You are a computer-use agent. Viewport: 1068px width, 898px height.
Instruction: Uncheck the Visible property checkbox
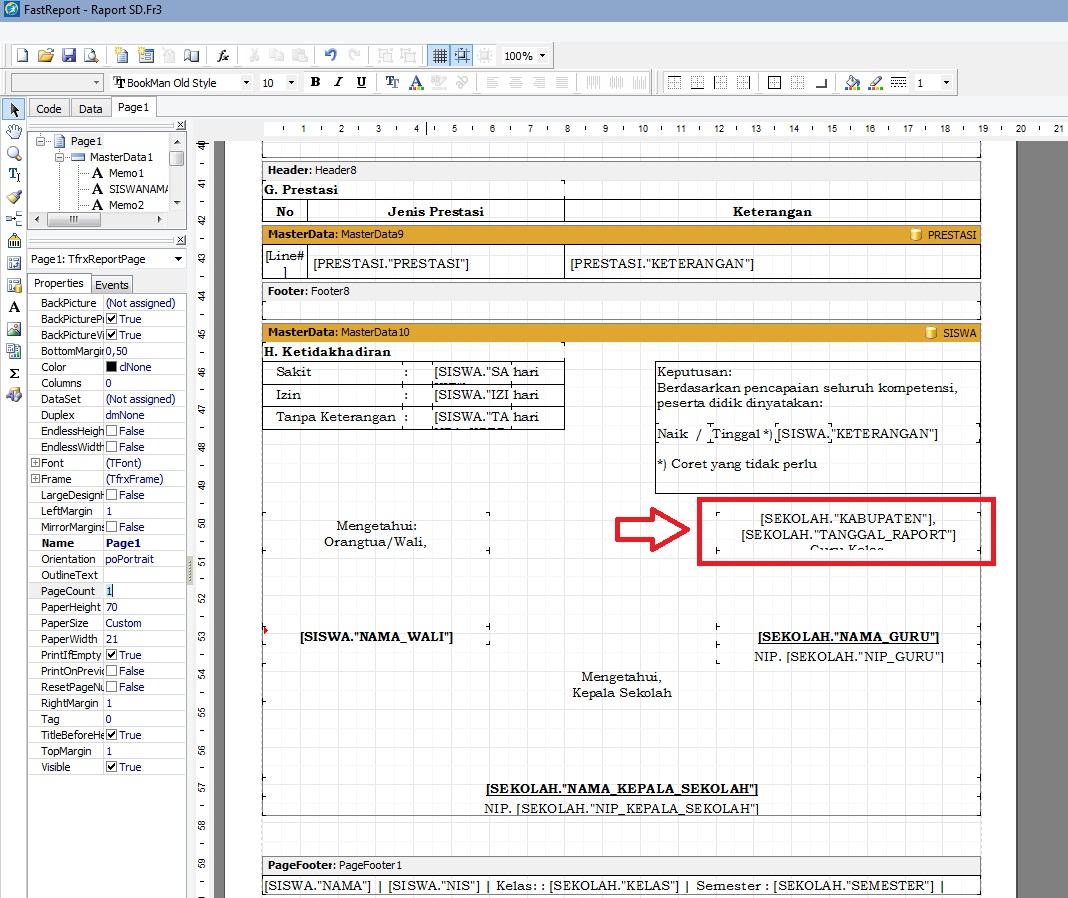tap(112, 767)
